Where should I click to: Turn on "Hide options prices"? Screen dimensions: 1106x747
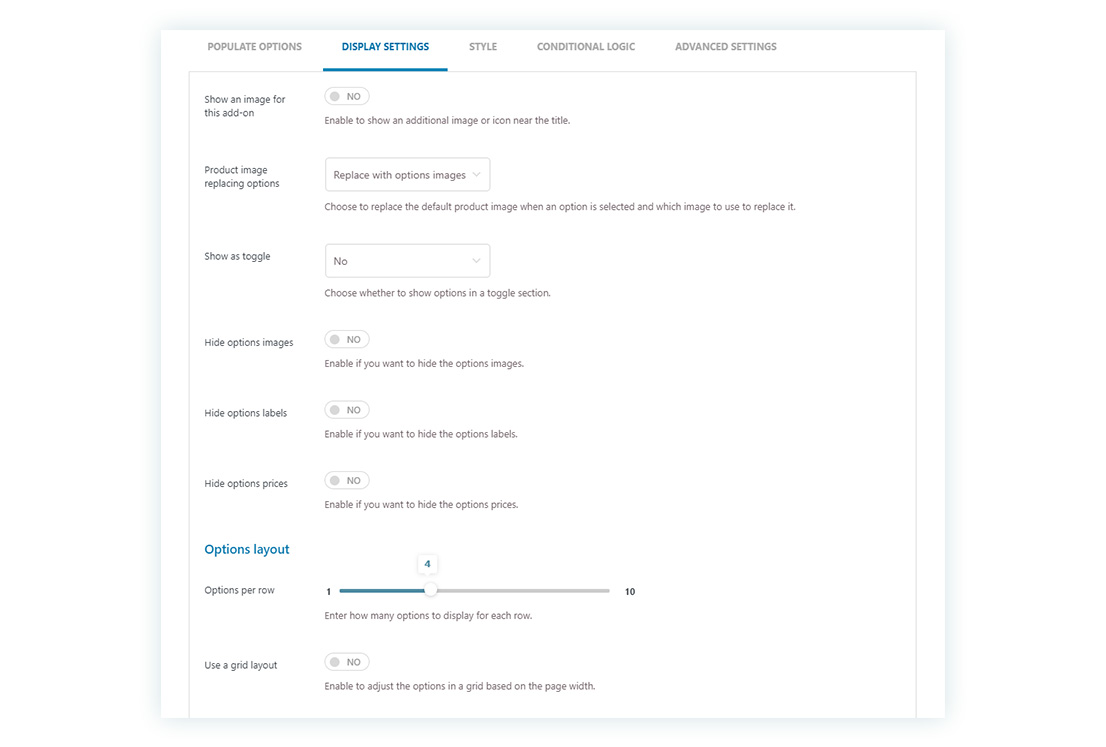coord(346,480)
